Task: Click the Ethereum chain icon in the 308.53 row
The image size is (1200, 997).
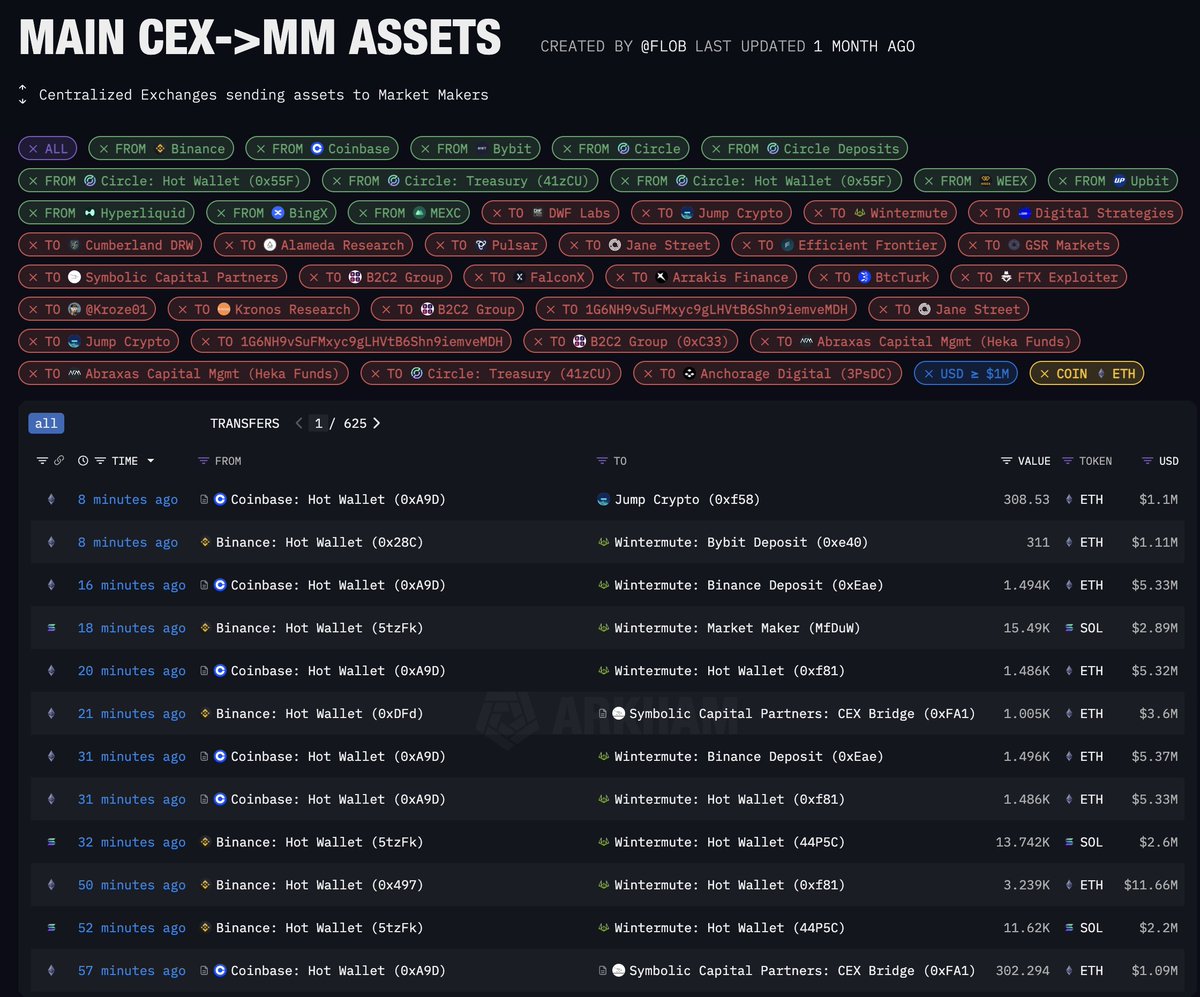Action: (x=51, y=499)
